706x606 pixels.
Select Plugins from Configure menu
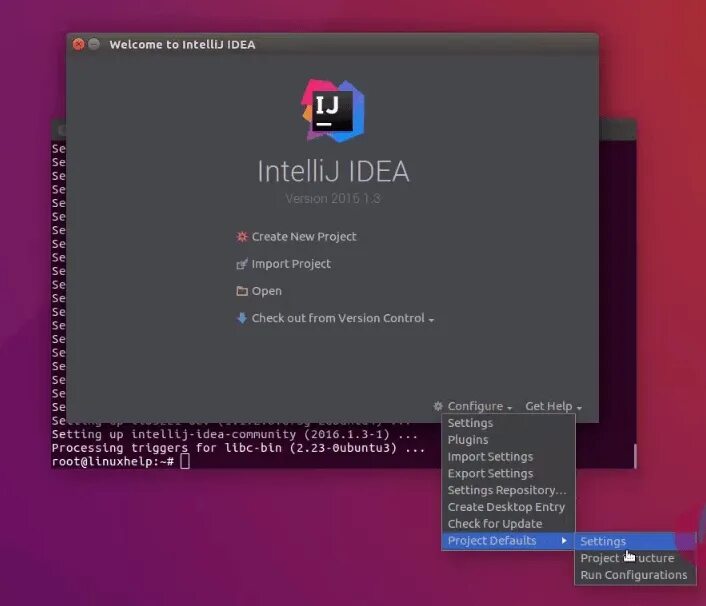pos(508,440)
